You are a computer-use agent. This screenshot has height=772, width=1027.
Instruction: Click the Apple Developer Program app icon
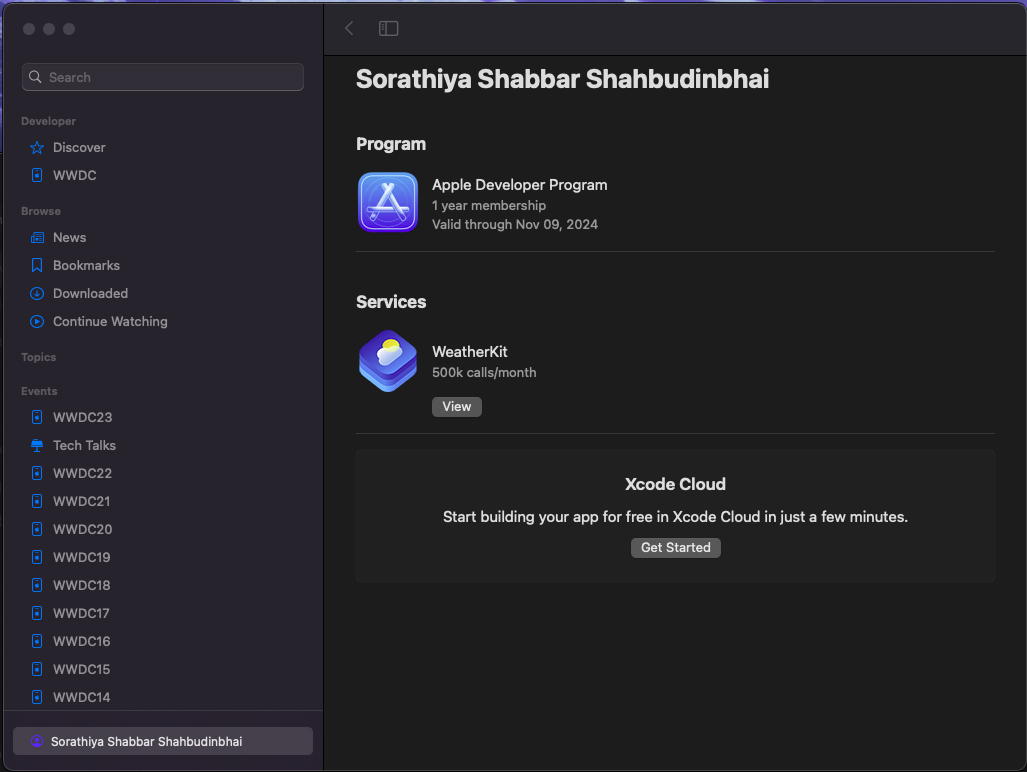[388, 202]
